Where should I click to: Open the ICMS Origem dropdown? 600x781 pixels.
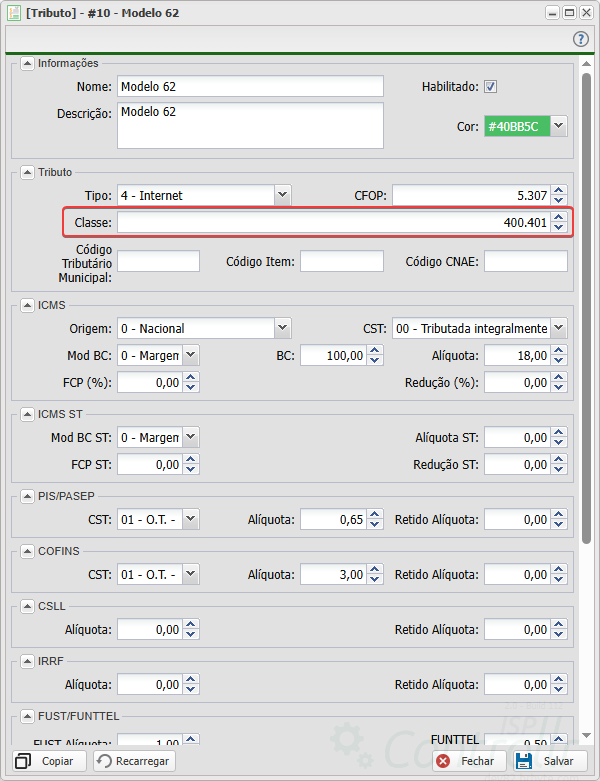(282, 328)
